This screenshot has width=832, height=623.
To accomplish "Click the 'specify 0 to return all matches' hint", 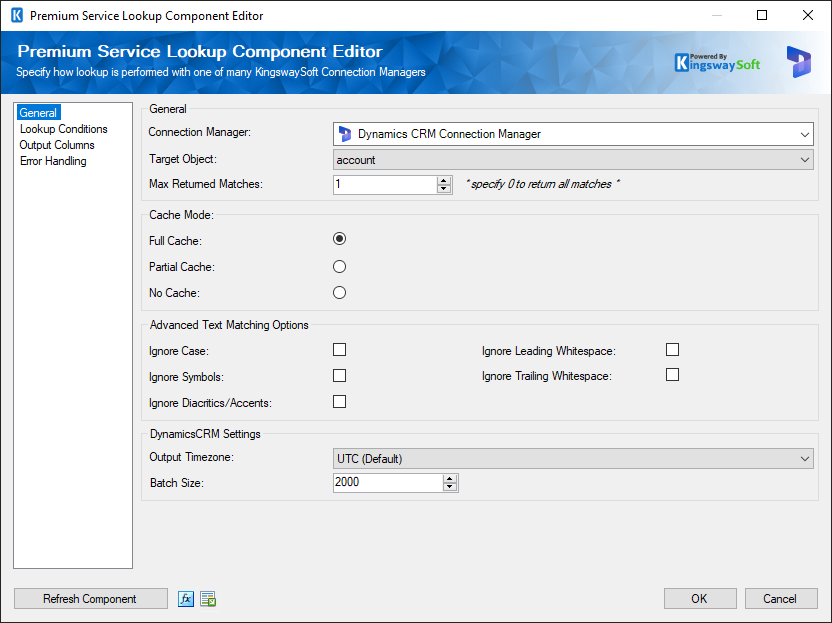I will tap(542, 184).
